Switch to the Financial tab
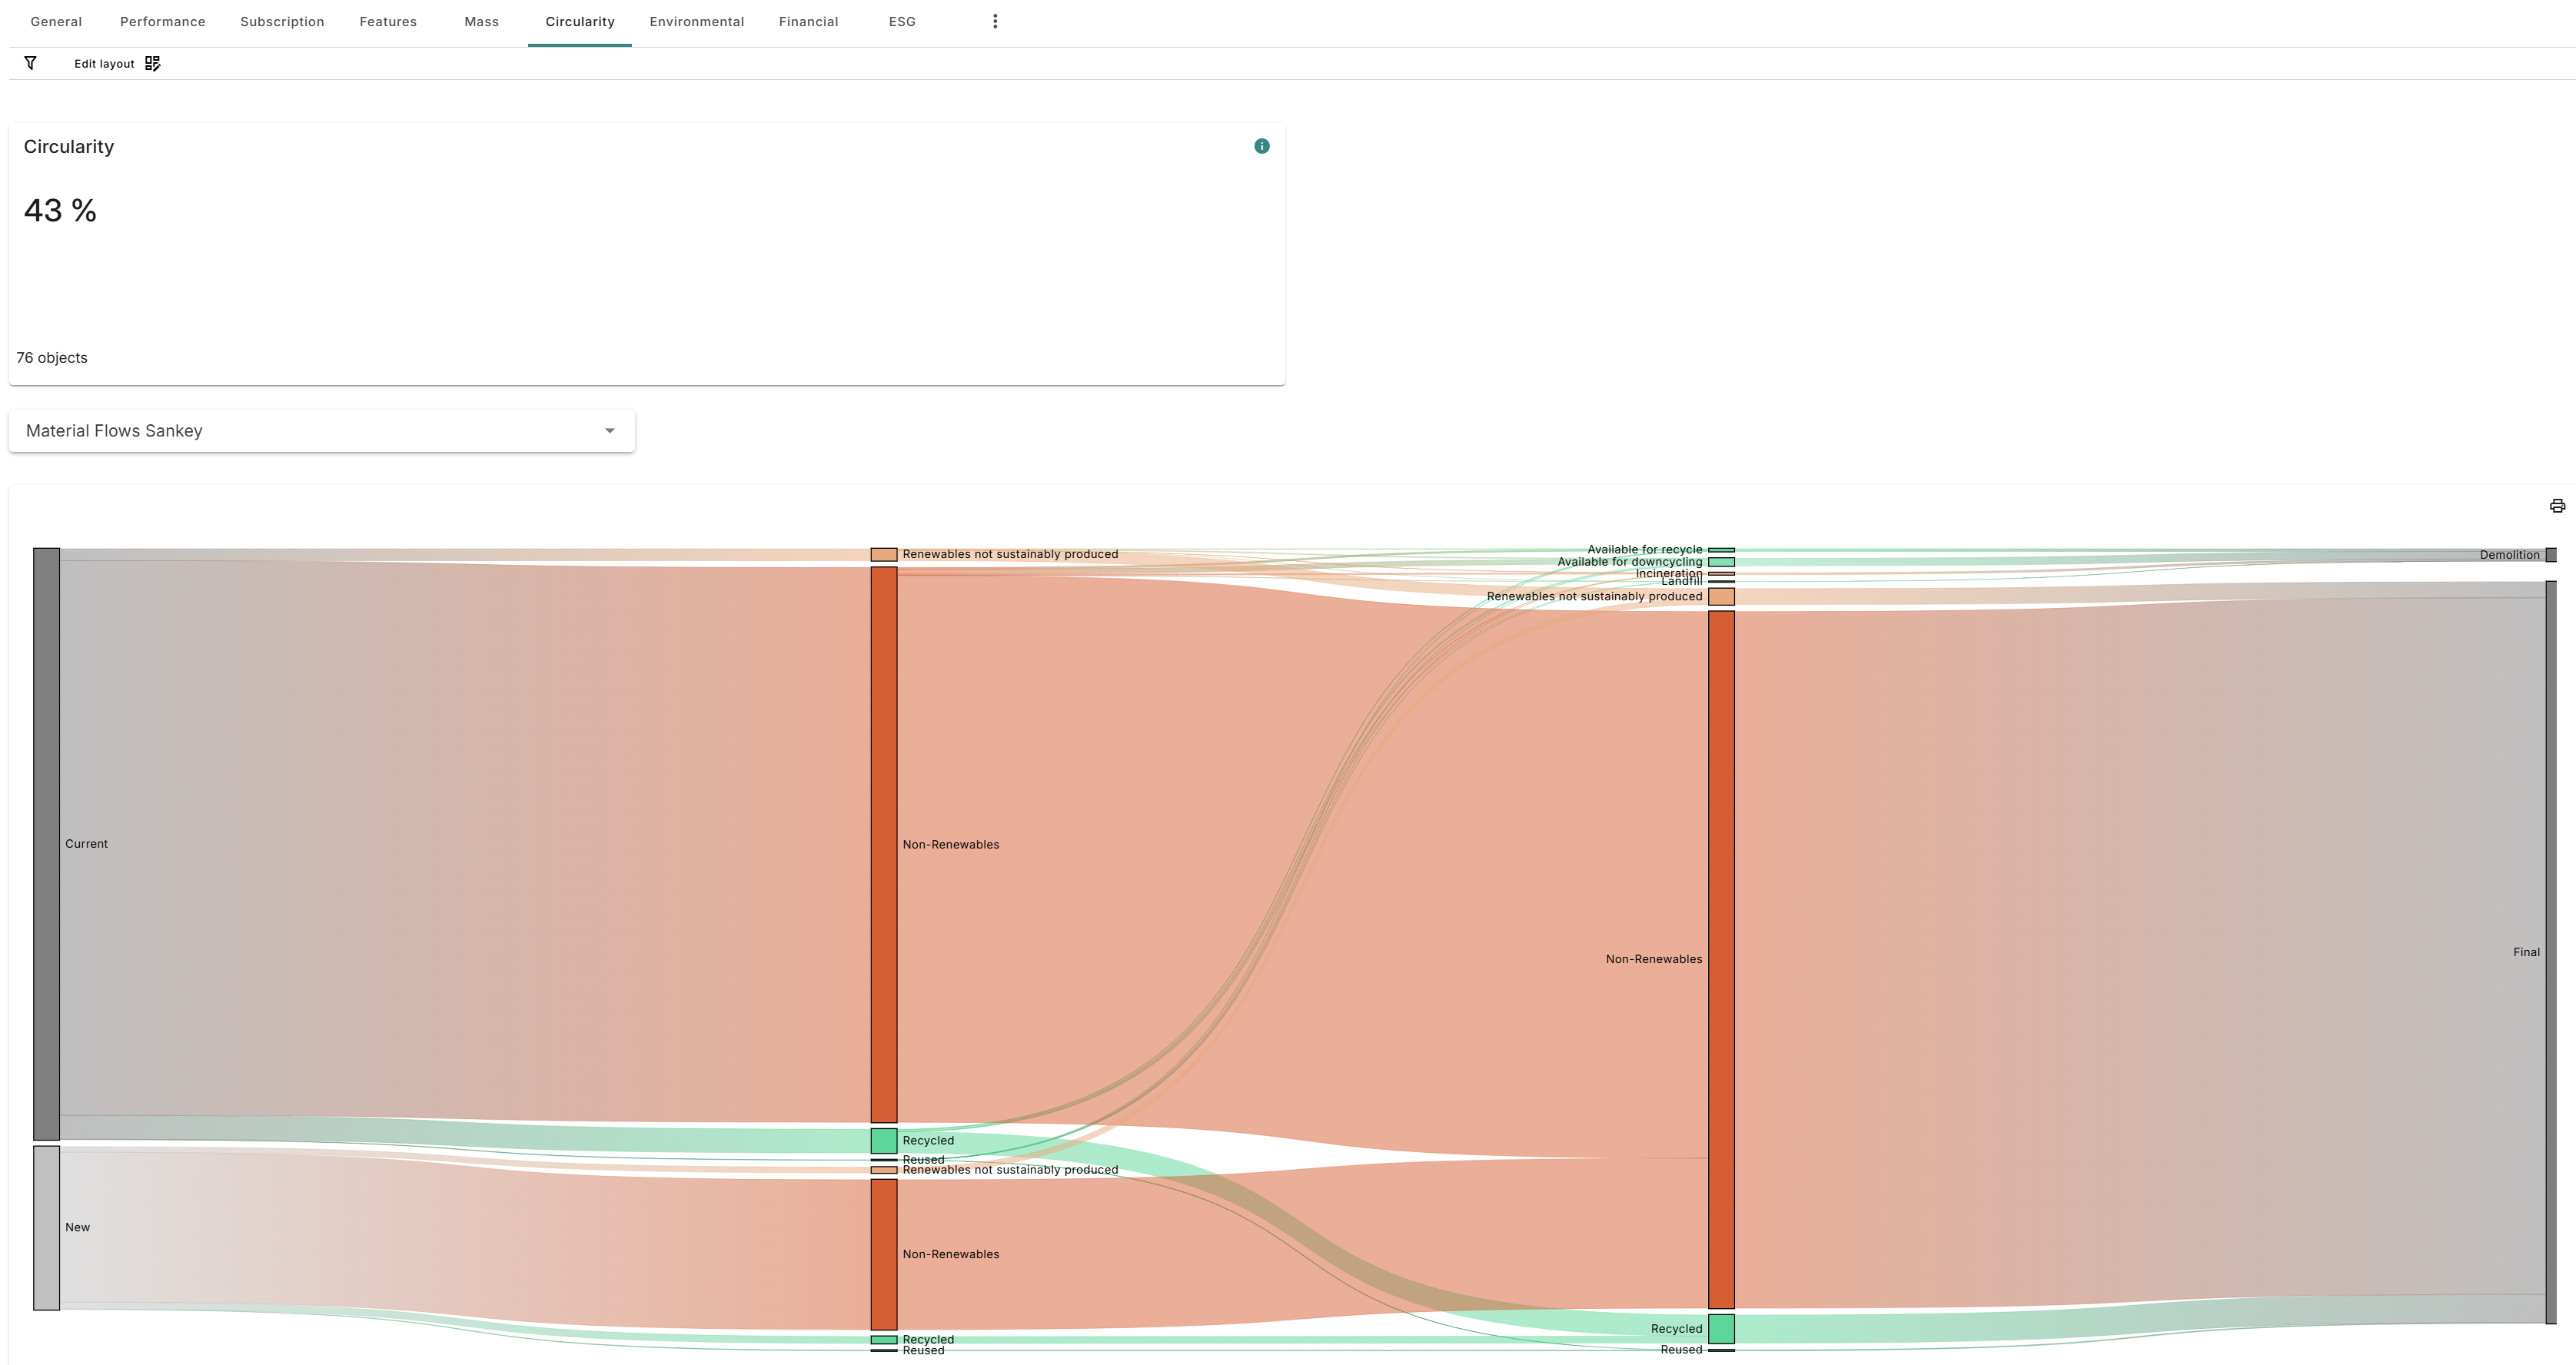2576x1365 pixels. (x=809, y=21)
